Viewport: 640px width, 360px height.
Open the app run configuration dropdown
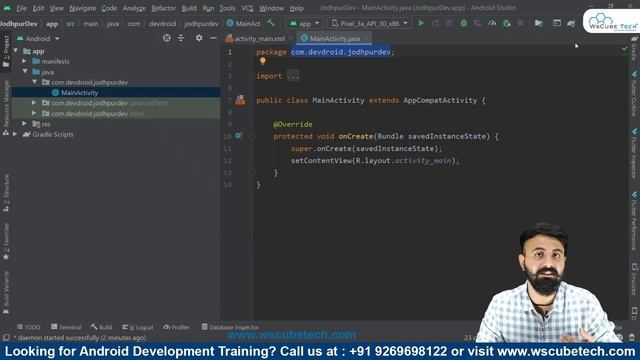(x=304, y=24)
